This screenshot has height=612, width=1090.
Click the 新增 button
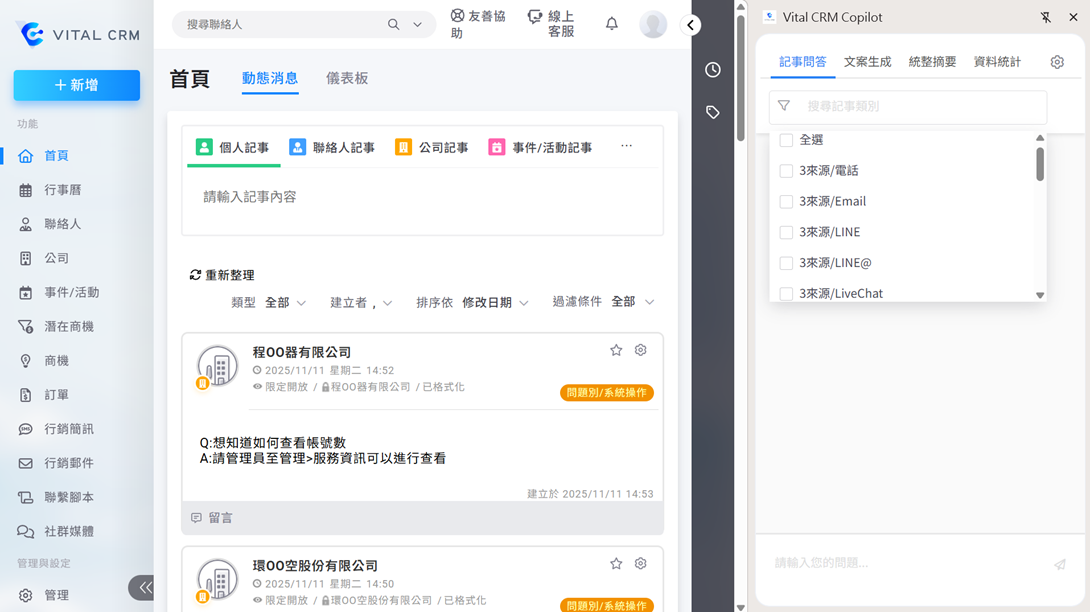point(77,86)
